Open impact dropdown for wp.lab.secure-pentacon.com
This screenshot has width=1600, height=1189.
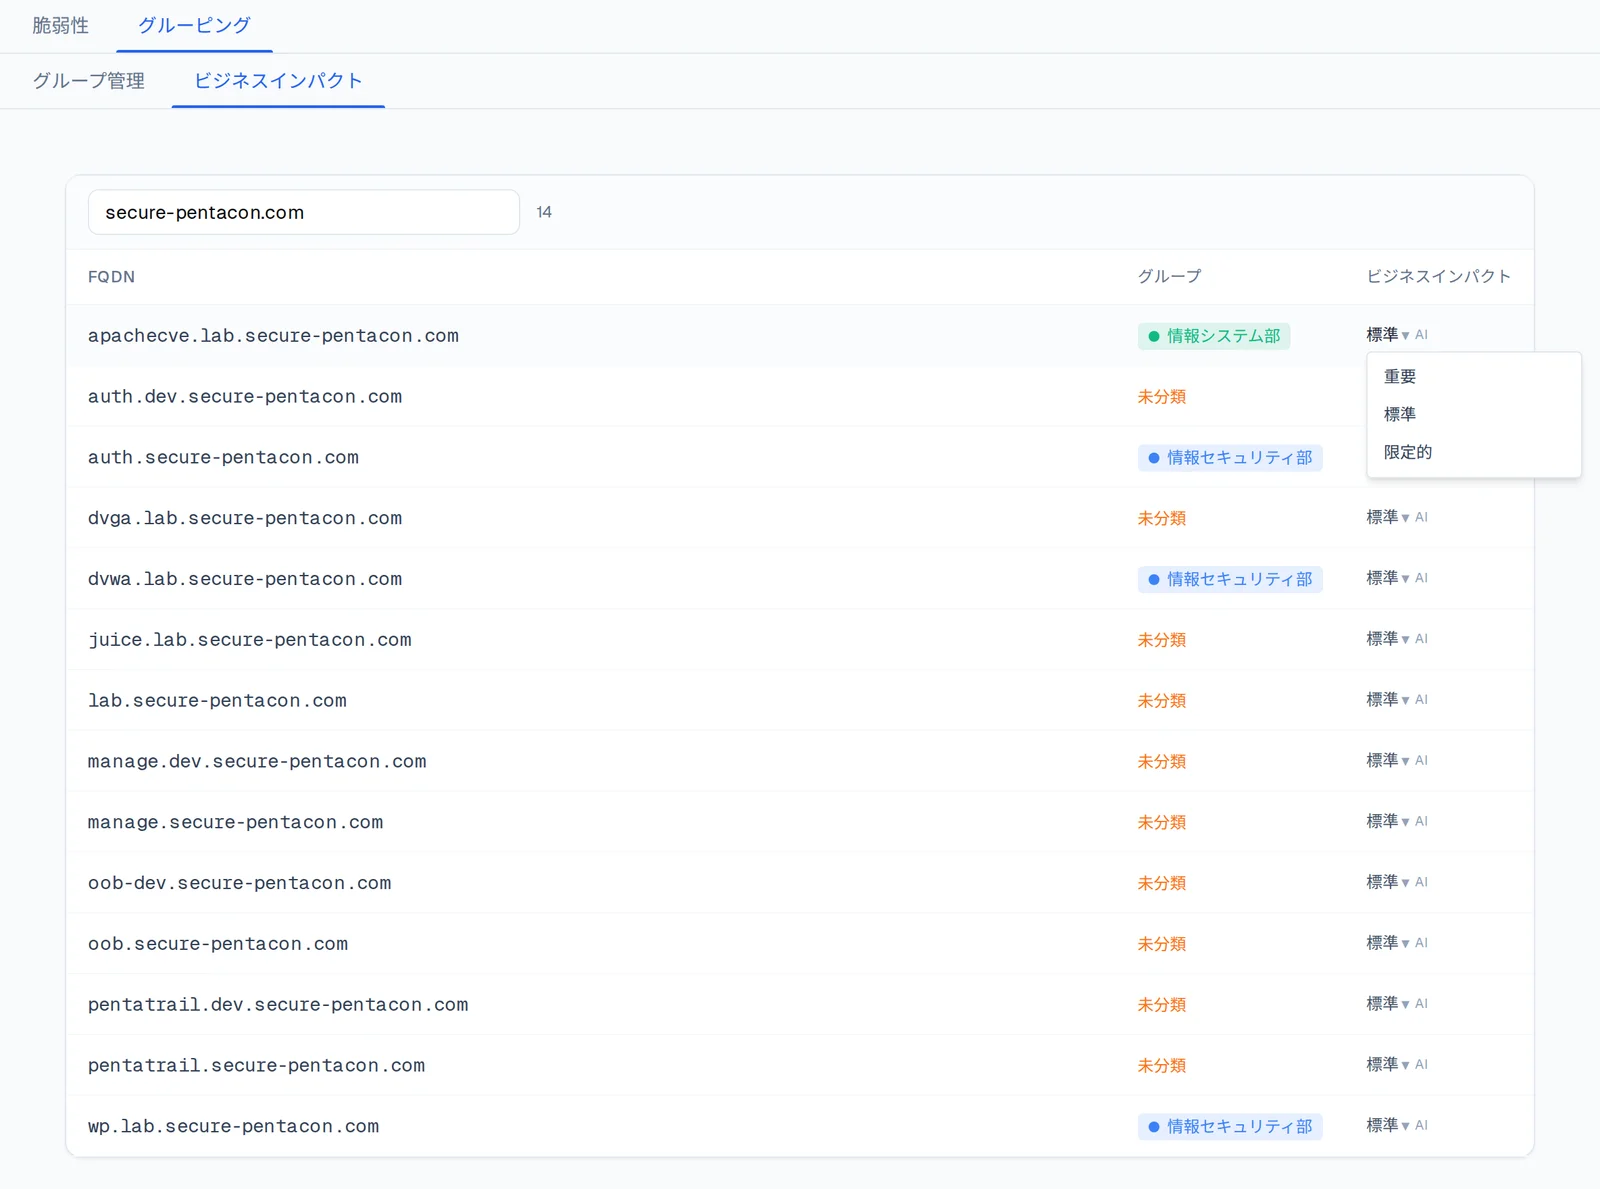(1388, 1126)
